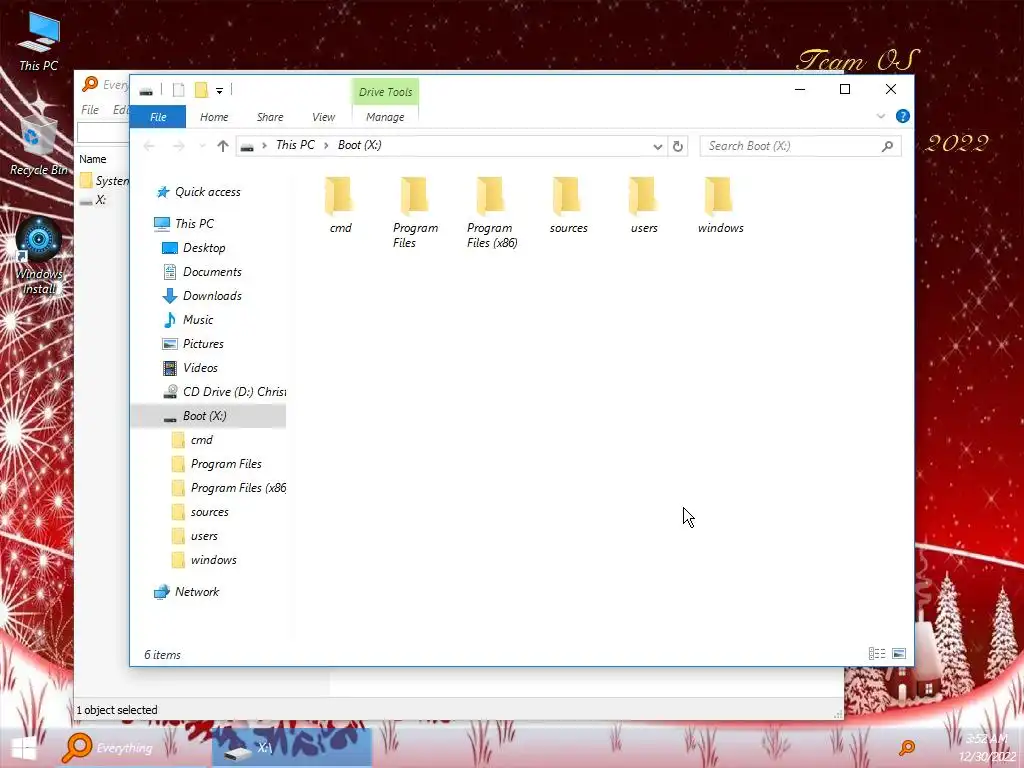The image size is (1024, 768).
Task: Select sources folder in navigation tree
Action: [210, 512]
